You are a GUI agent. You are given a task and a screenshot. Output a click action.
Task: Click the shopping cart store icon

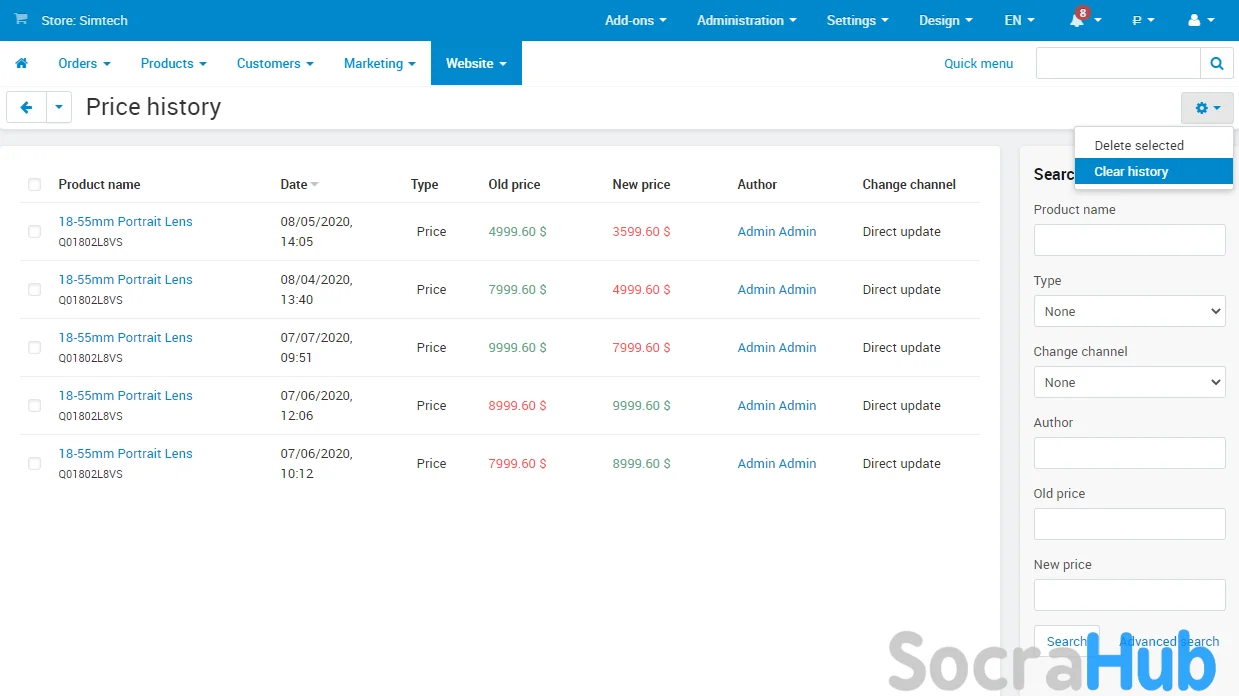coord(21,20)
